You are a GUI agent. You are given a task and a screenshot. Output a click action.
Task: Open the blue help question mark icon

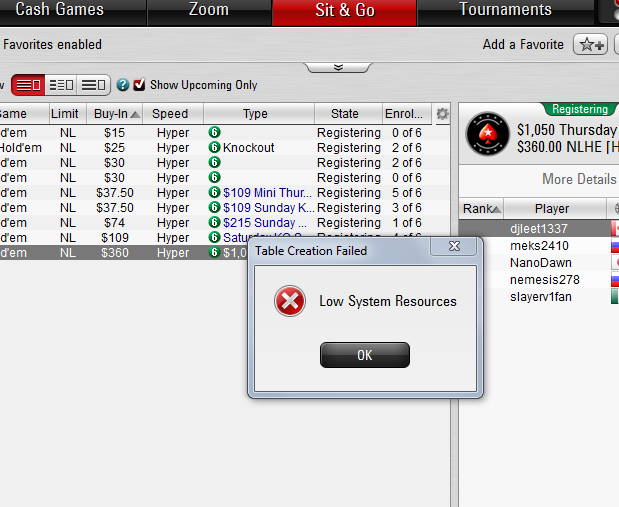click(123, 84)
